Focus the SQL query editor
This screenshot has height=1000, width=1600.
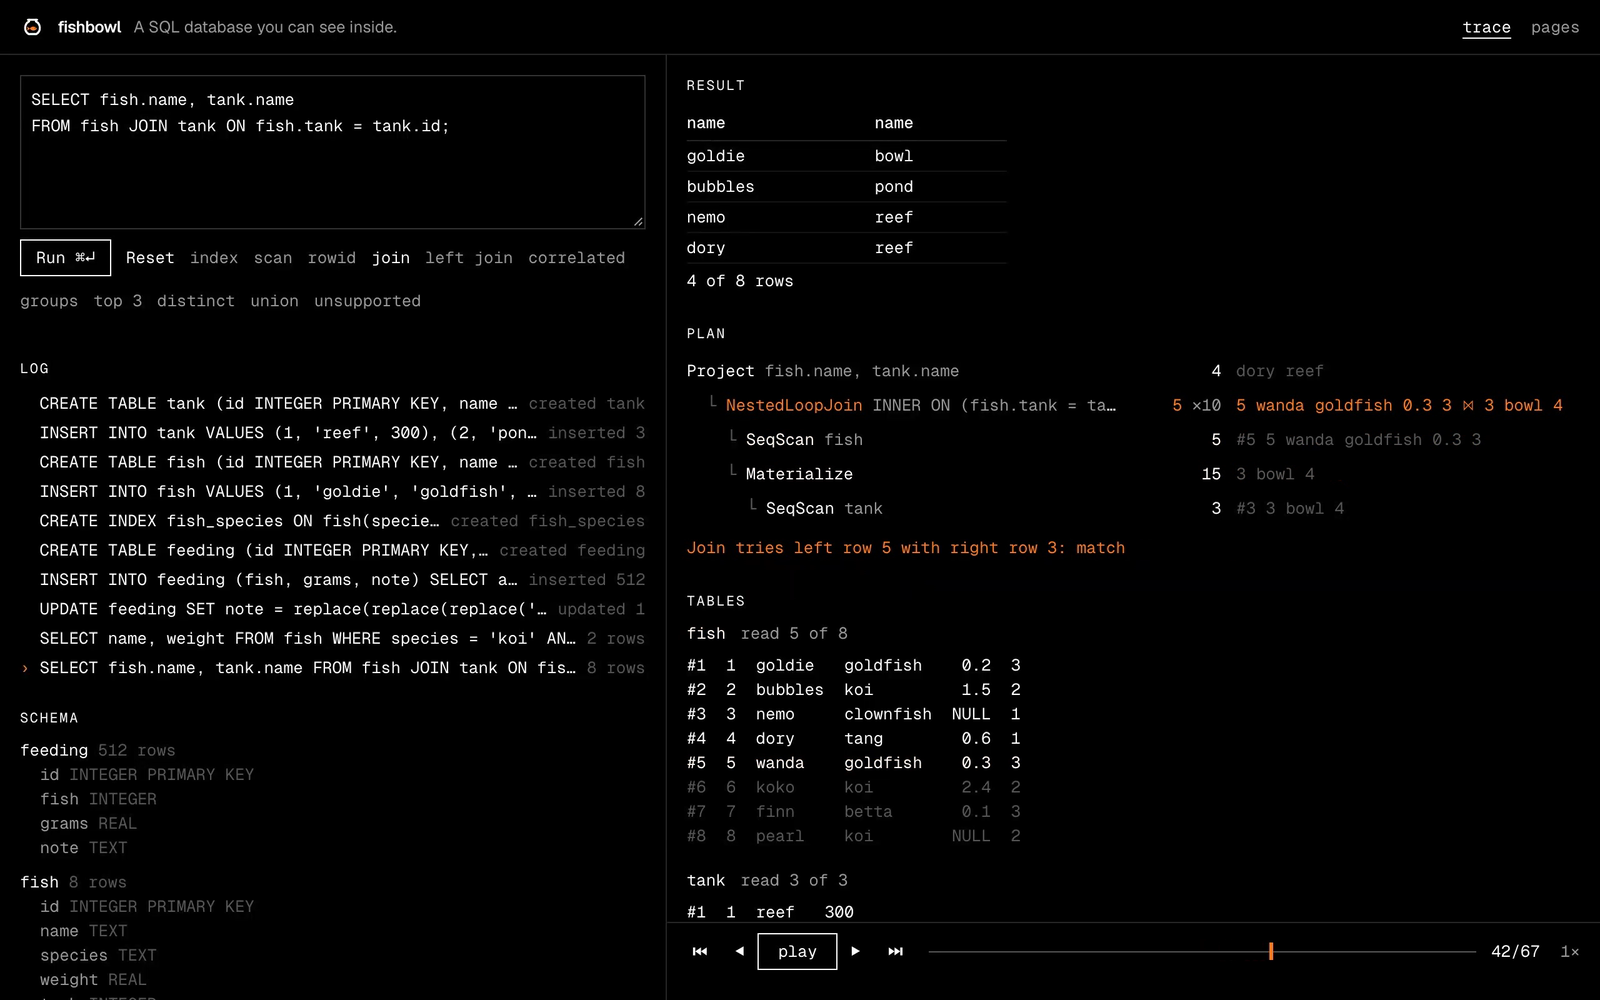pos(333,152)
